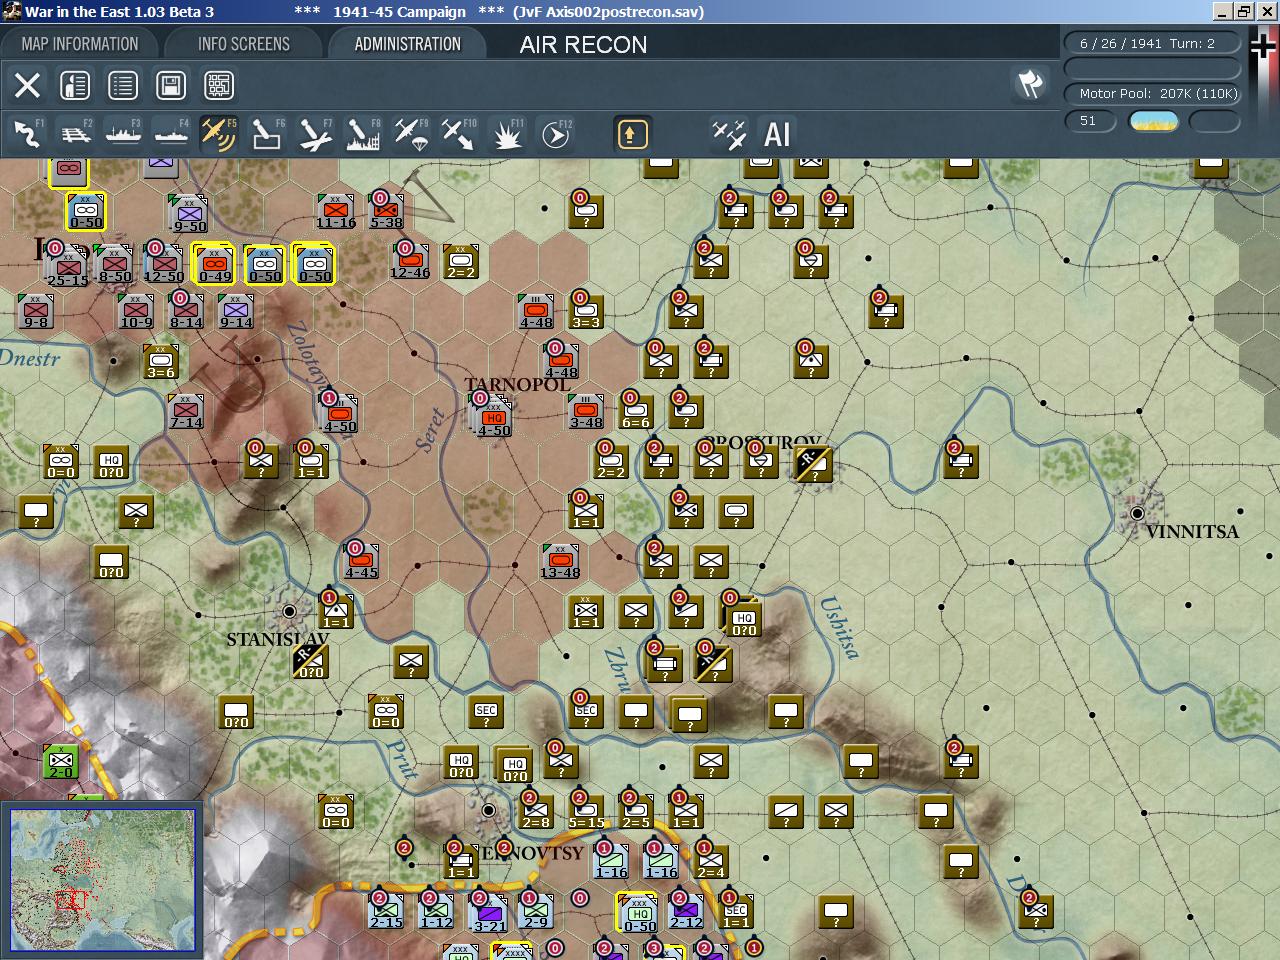Click the F12 End Turn icon
Screen dimensions: 1280x960
tap(555, 133)
